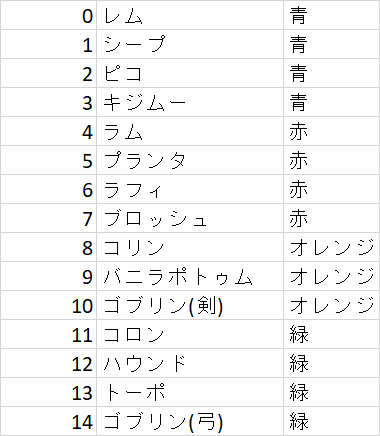Click the ハウンド cell

tap(190, 363)
